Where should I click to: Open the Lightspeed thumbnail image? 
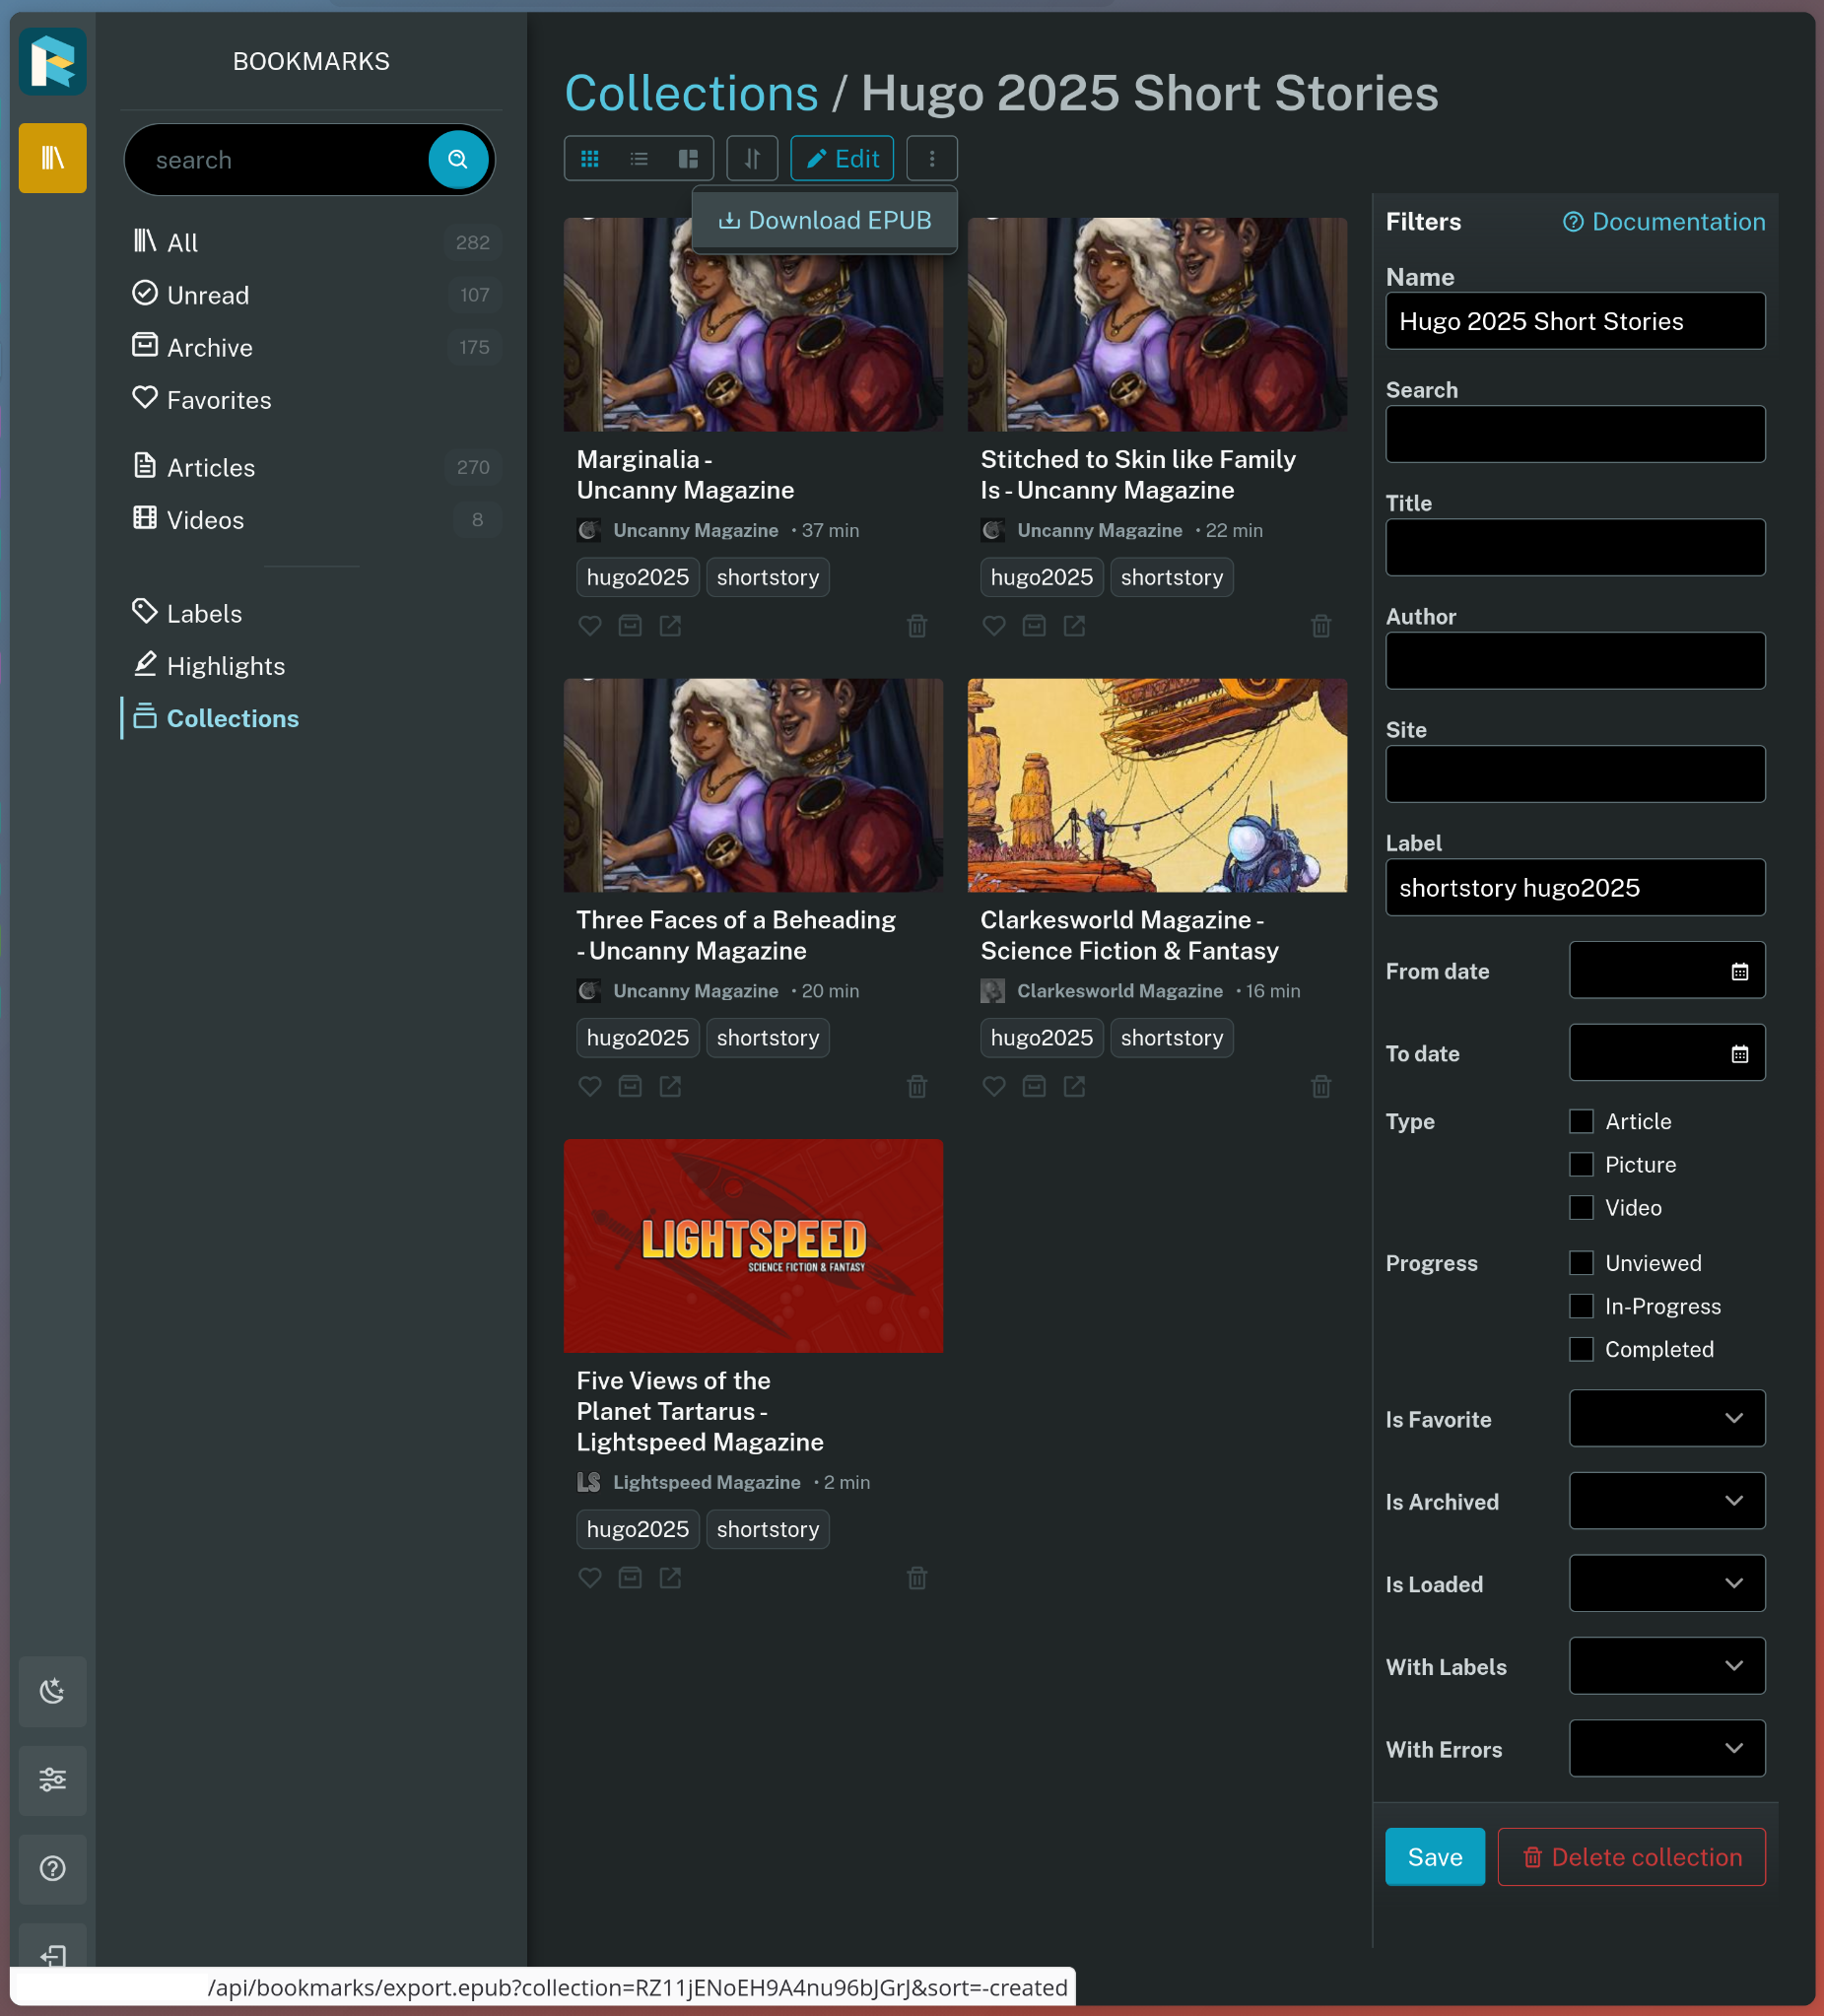(x=753, y=1246)
